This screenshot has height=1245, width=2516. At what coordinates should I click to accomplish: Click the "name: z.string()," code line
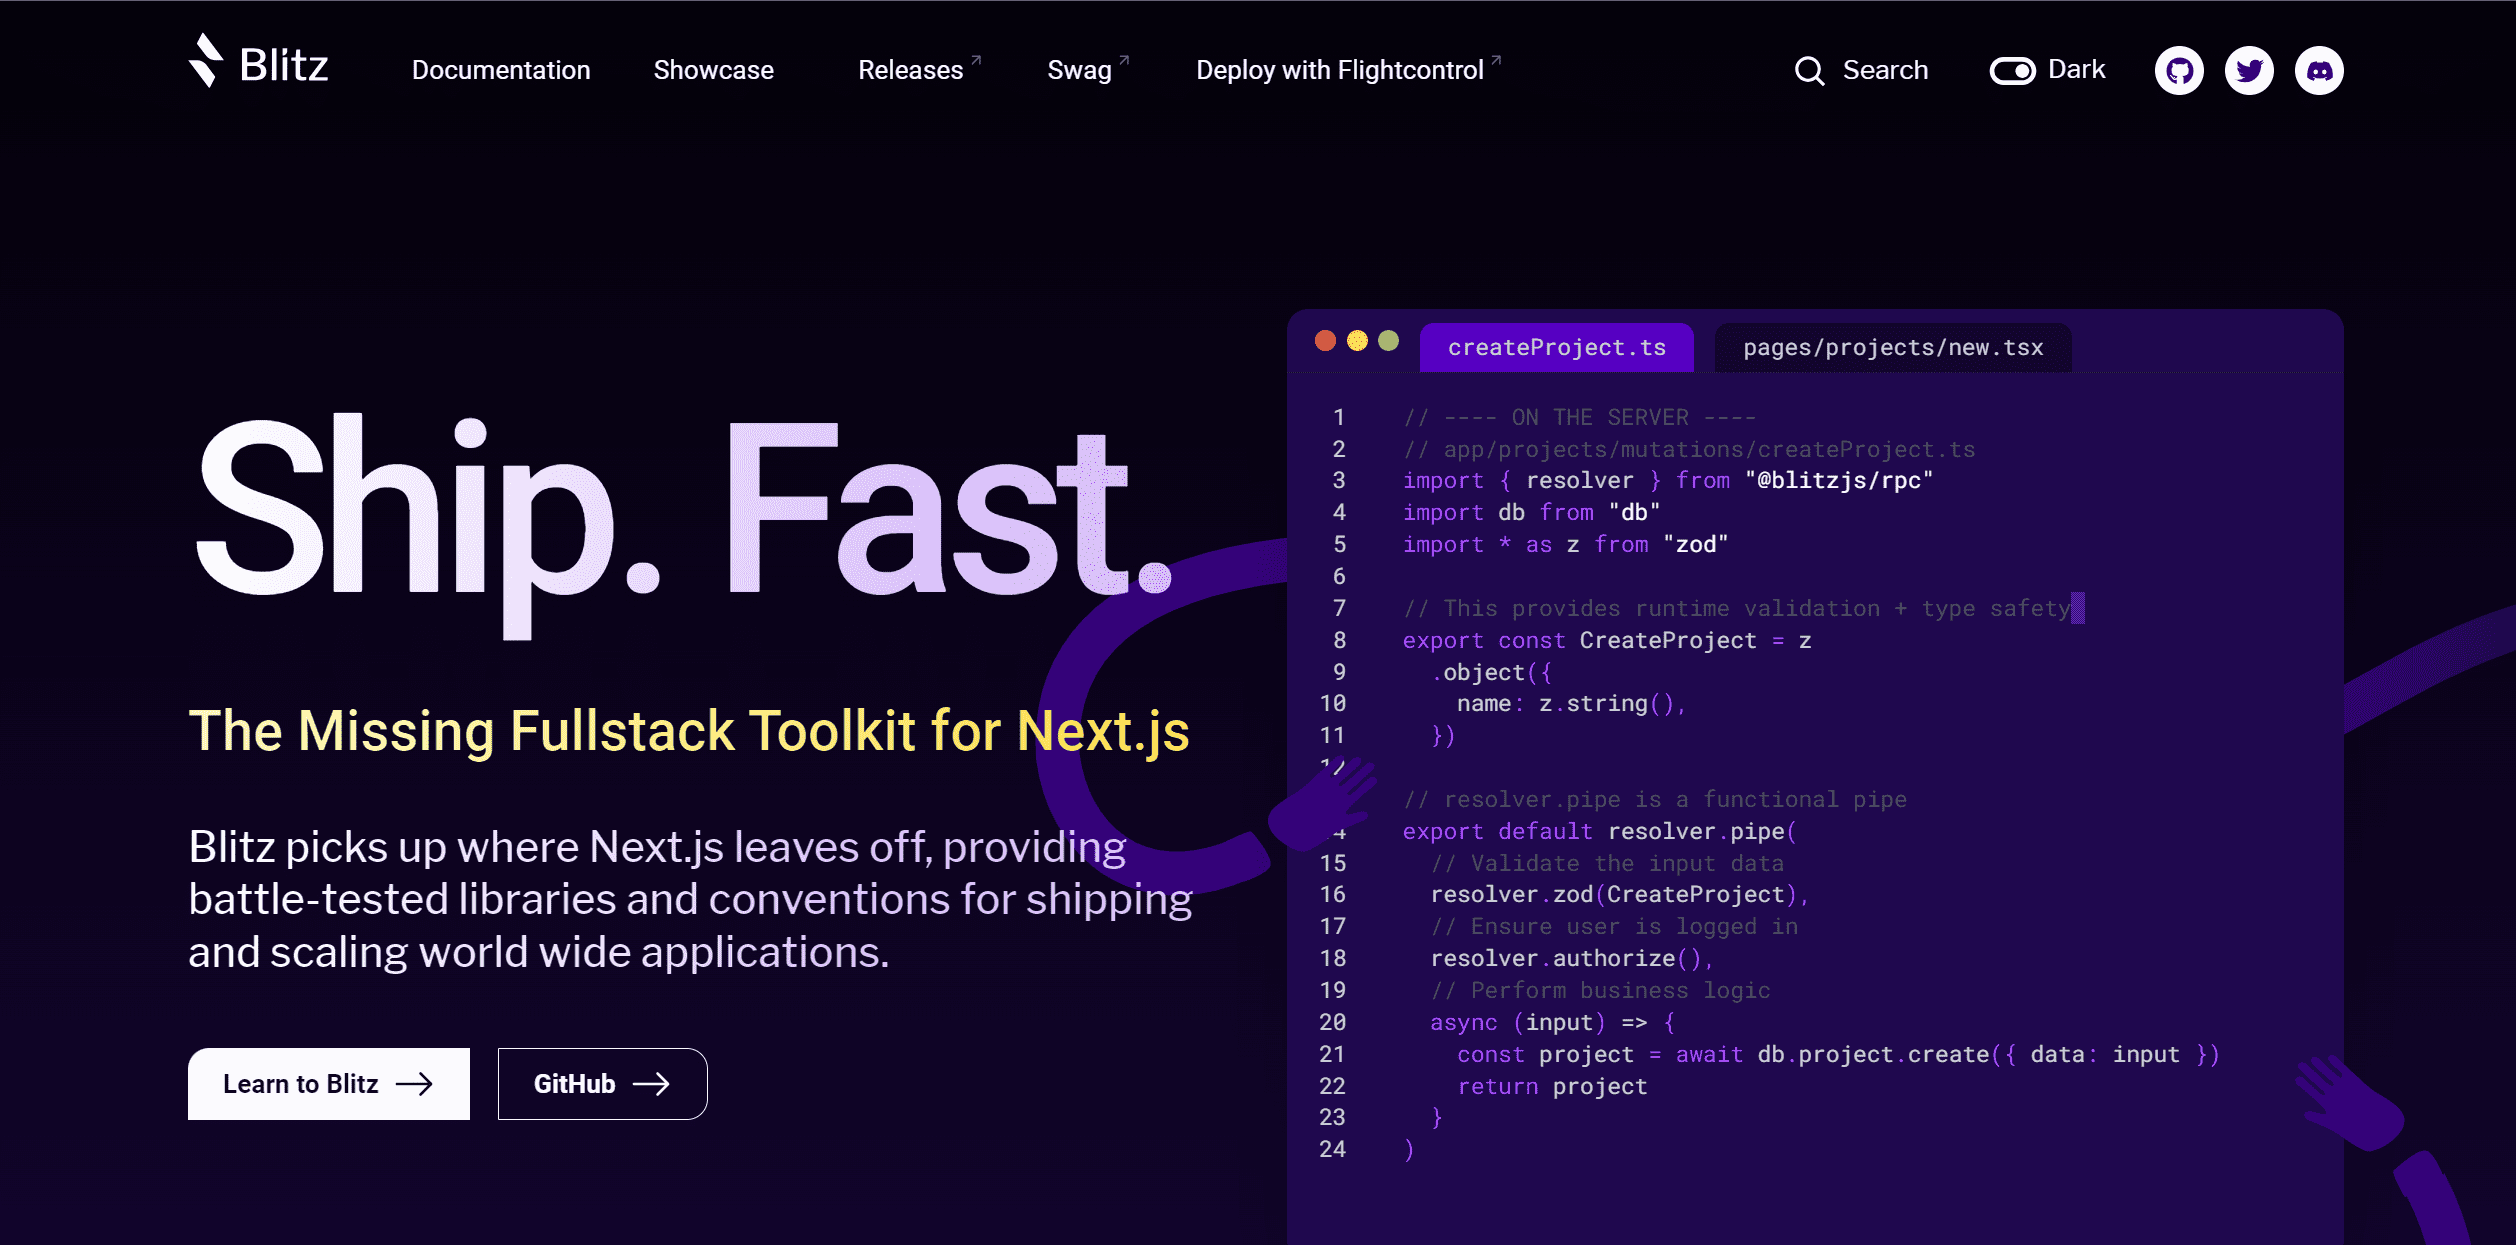pyautogui.click(x=1571, y=704)
